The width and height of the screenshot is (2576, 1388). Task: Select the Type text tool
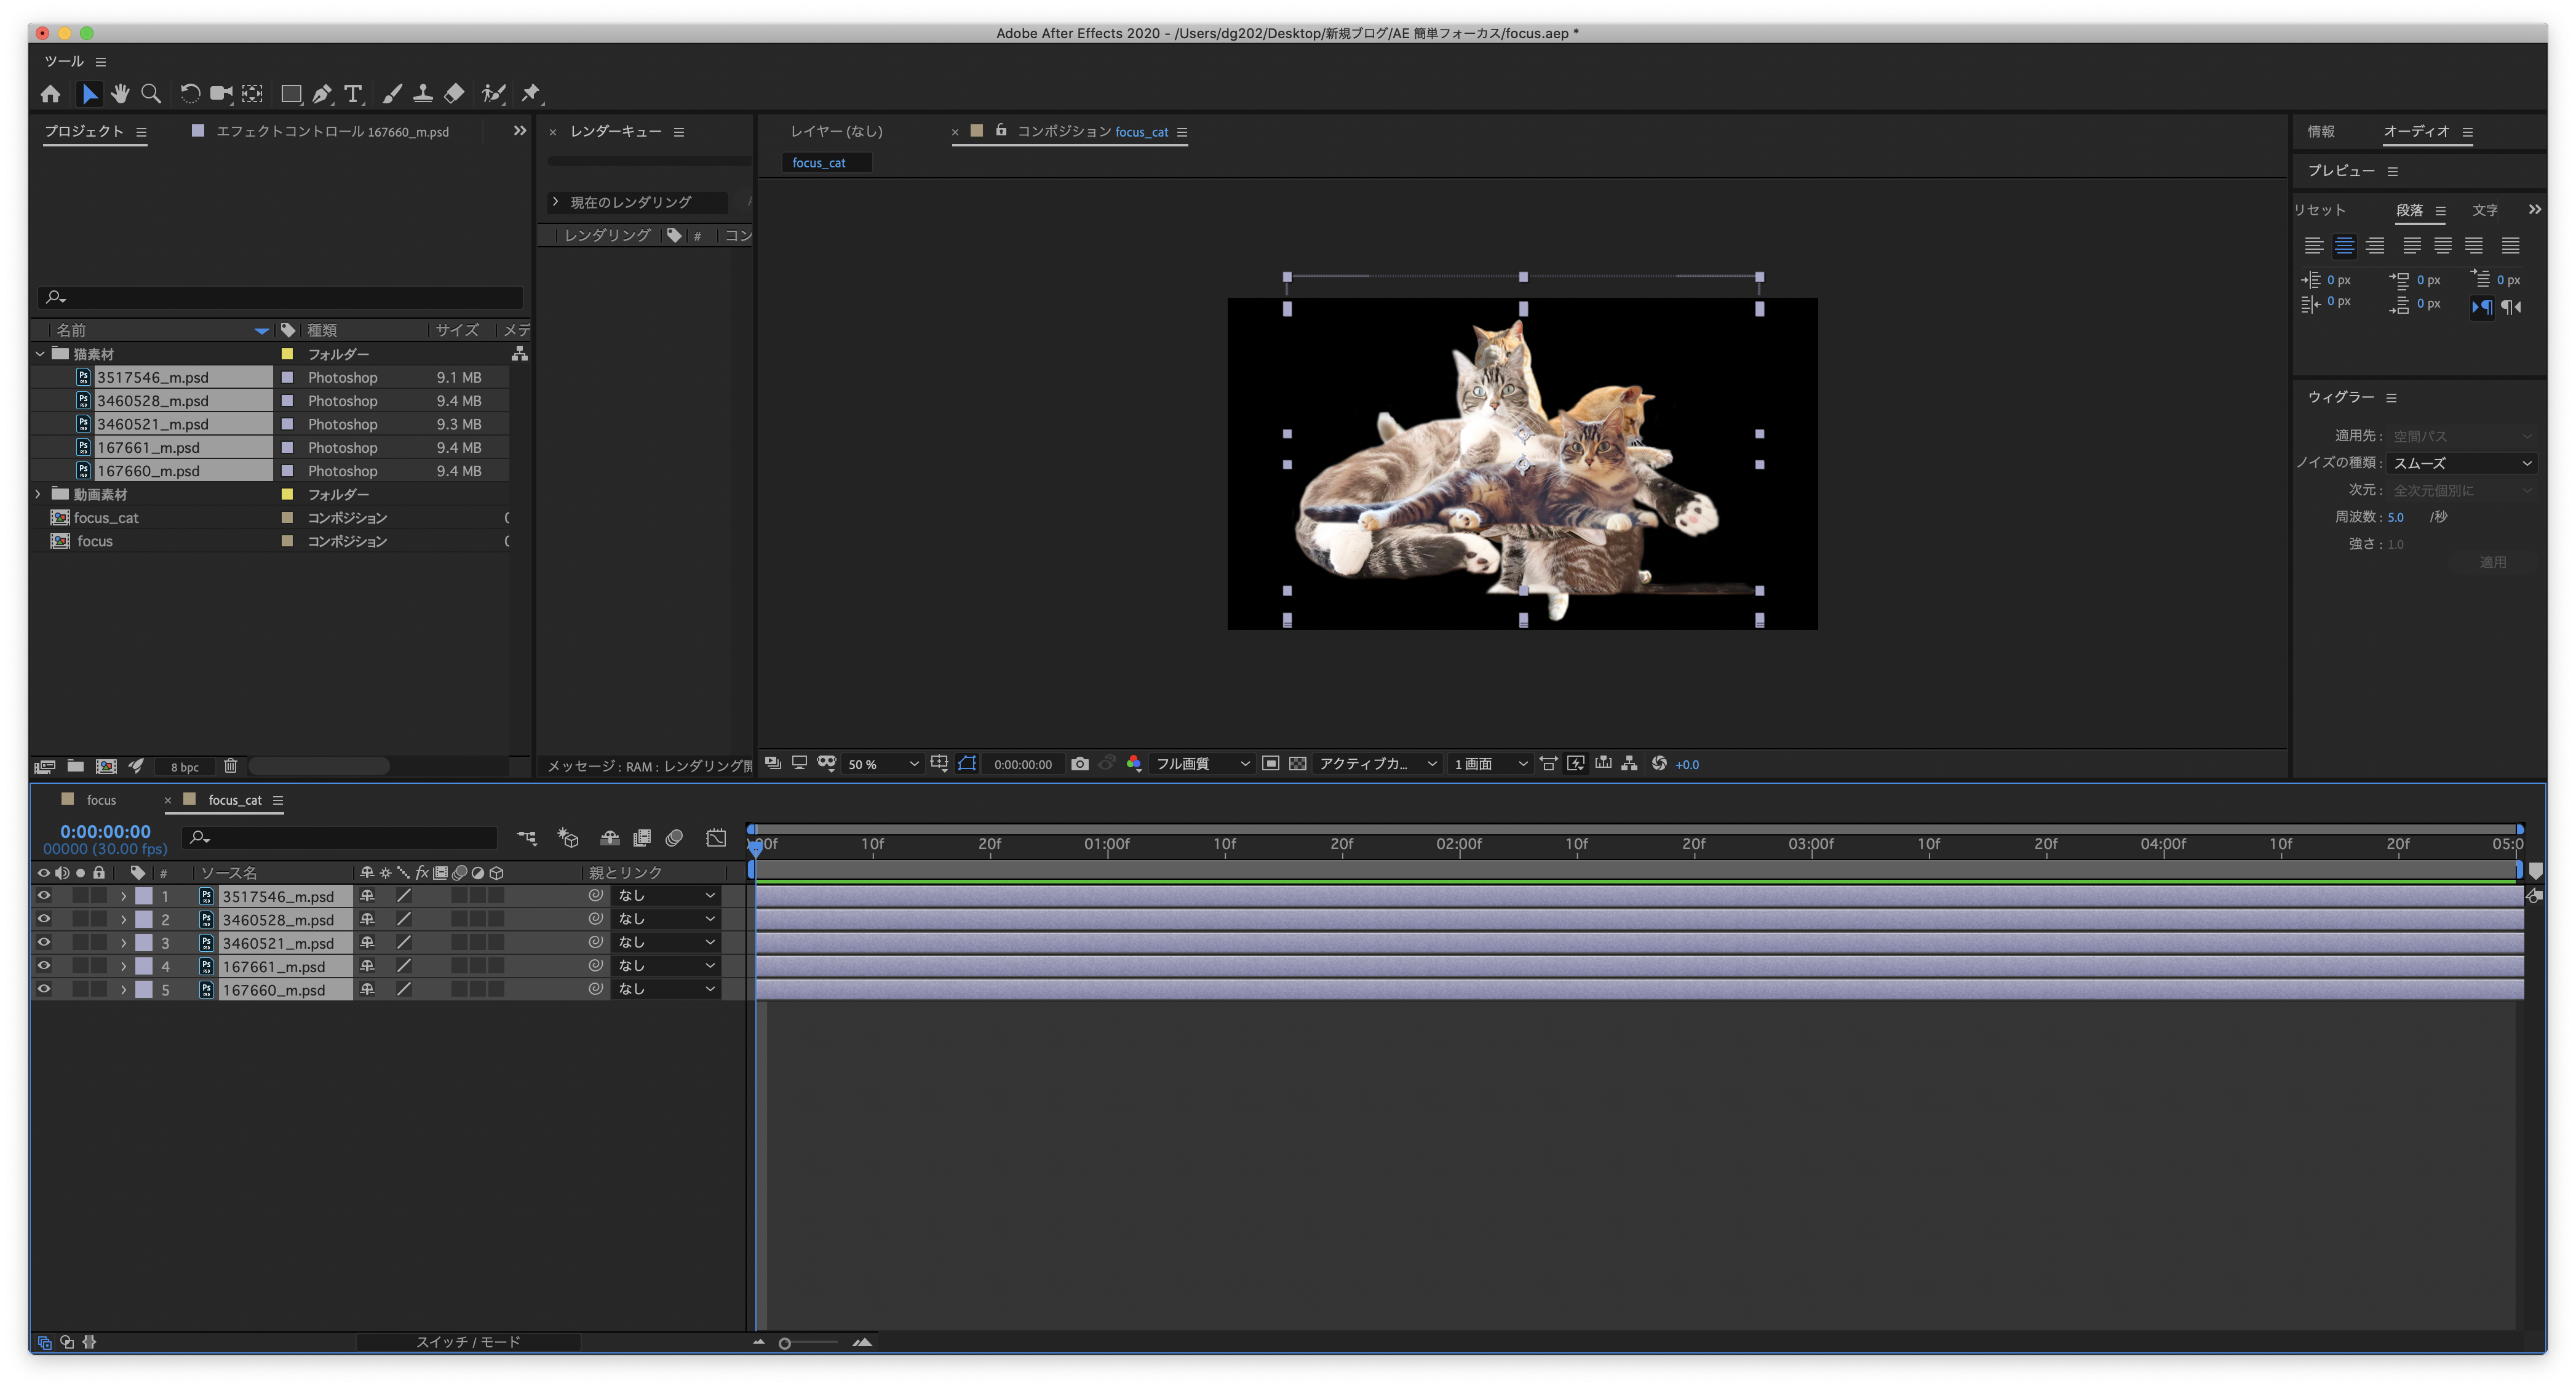click(x=353, y=94)
